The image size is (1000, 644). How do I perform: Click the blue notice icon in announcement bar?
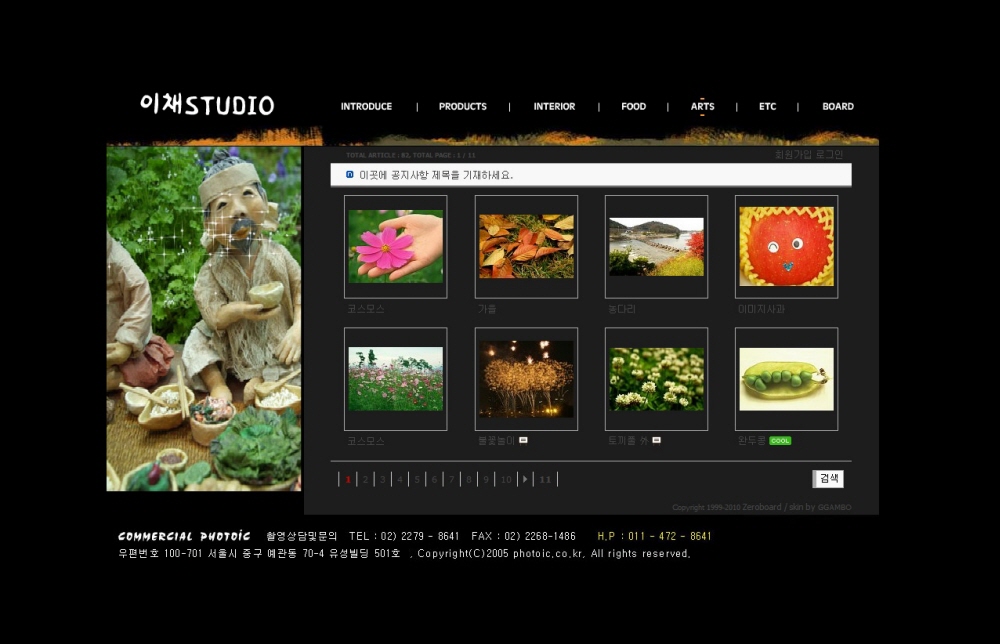tap(349, 174)
